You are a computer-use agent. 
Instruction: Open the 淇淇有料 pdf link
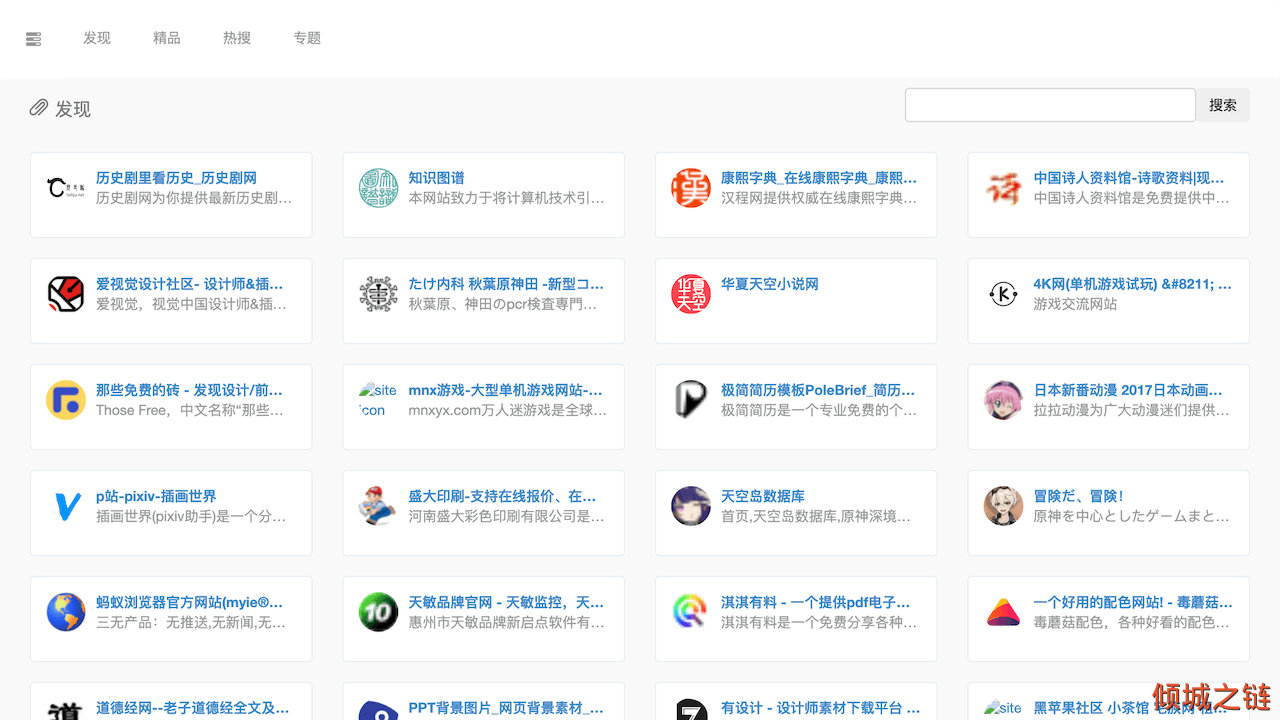pos(816,602)
